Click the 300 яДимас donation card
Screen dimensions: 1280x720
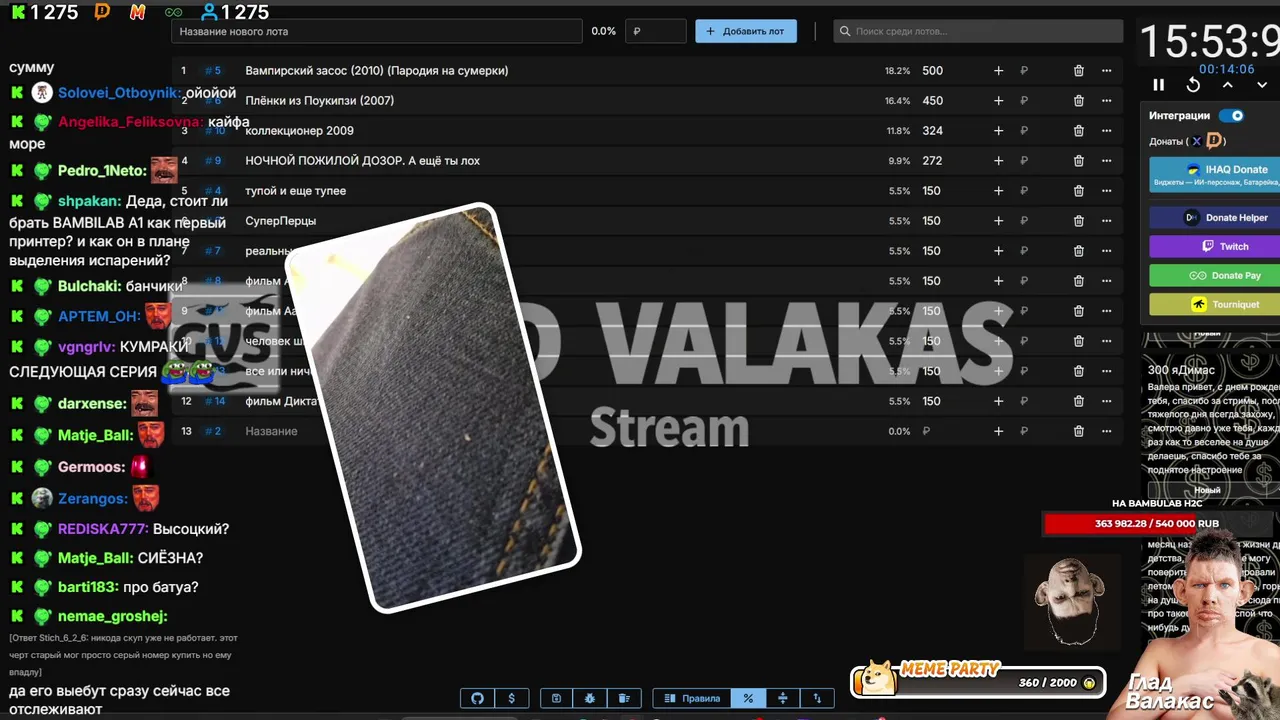pyautogui.click(x=1213, y=420)
